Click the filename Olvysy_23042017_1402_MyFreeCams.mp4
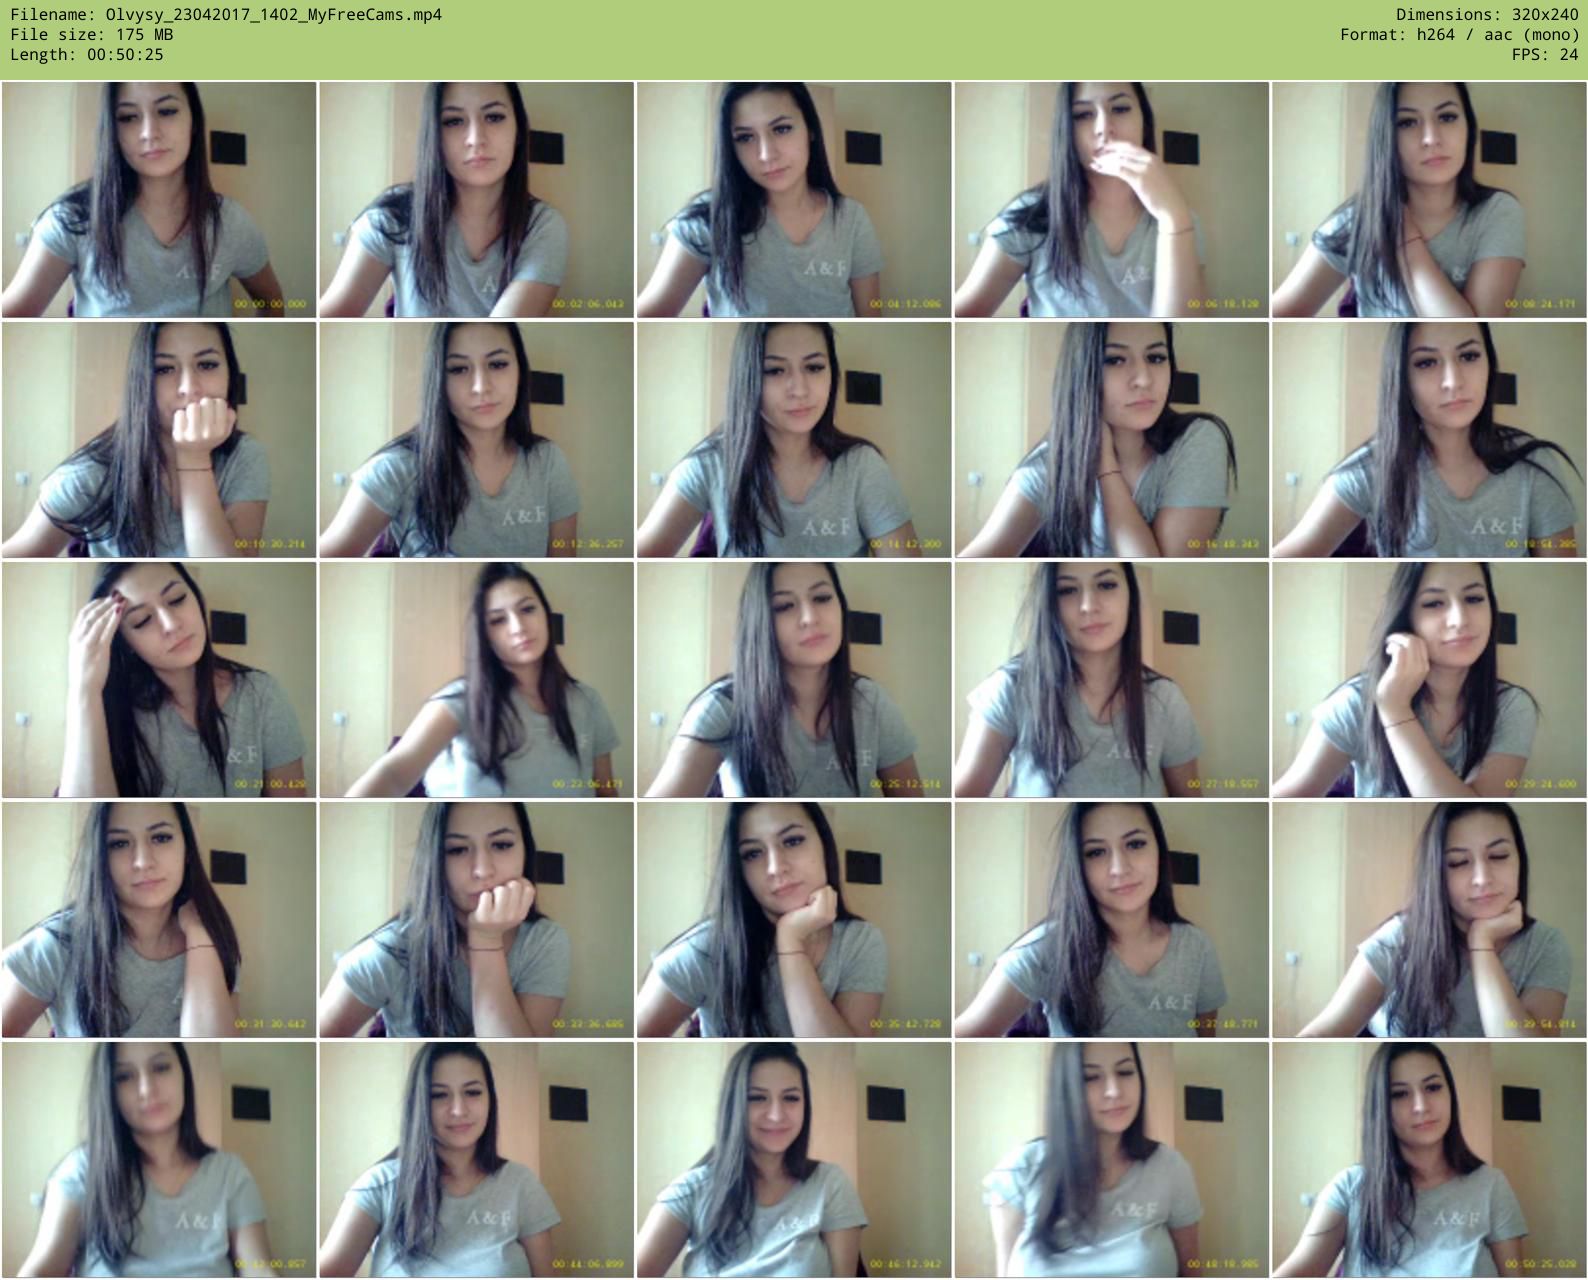The image size is (1588, 1280). point(273,15)
